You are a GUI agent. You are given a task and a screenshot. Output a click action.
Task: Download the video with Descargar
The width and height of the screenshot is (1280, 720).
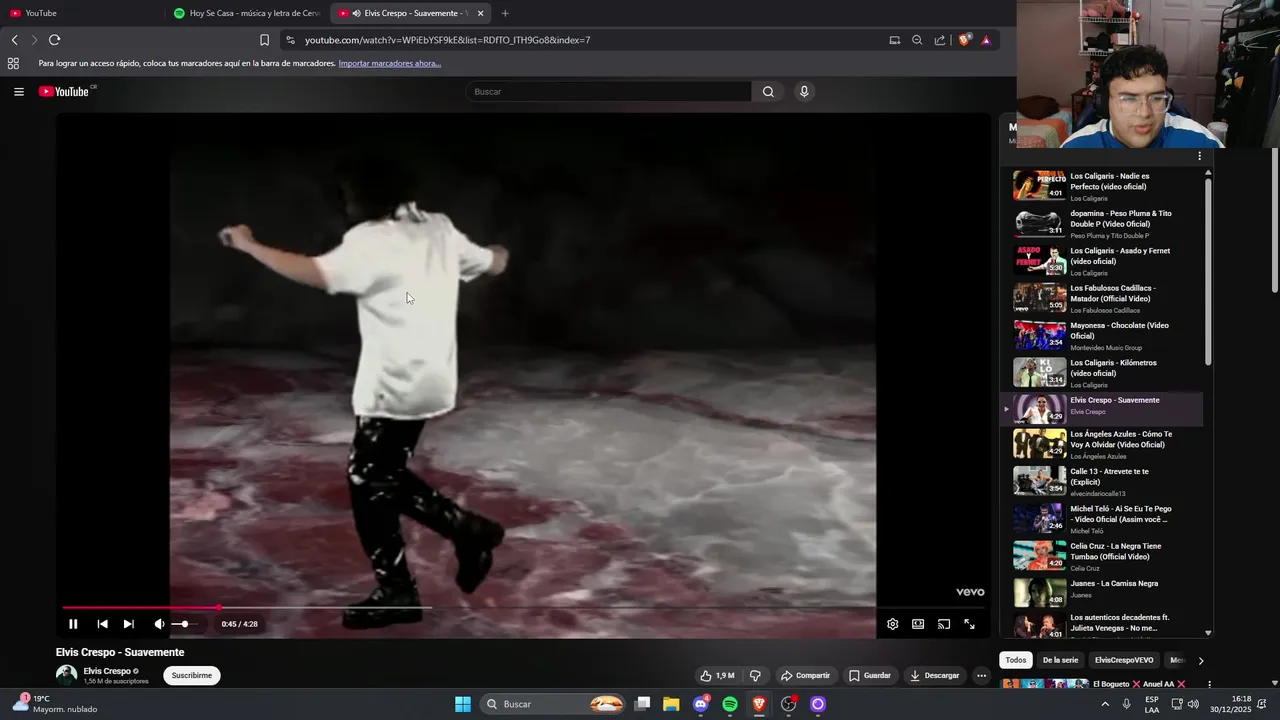tap(935, 676)
